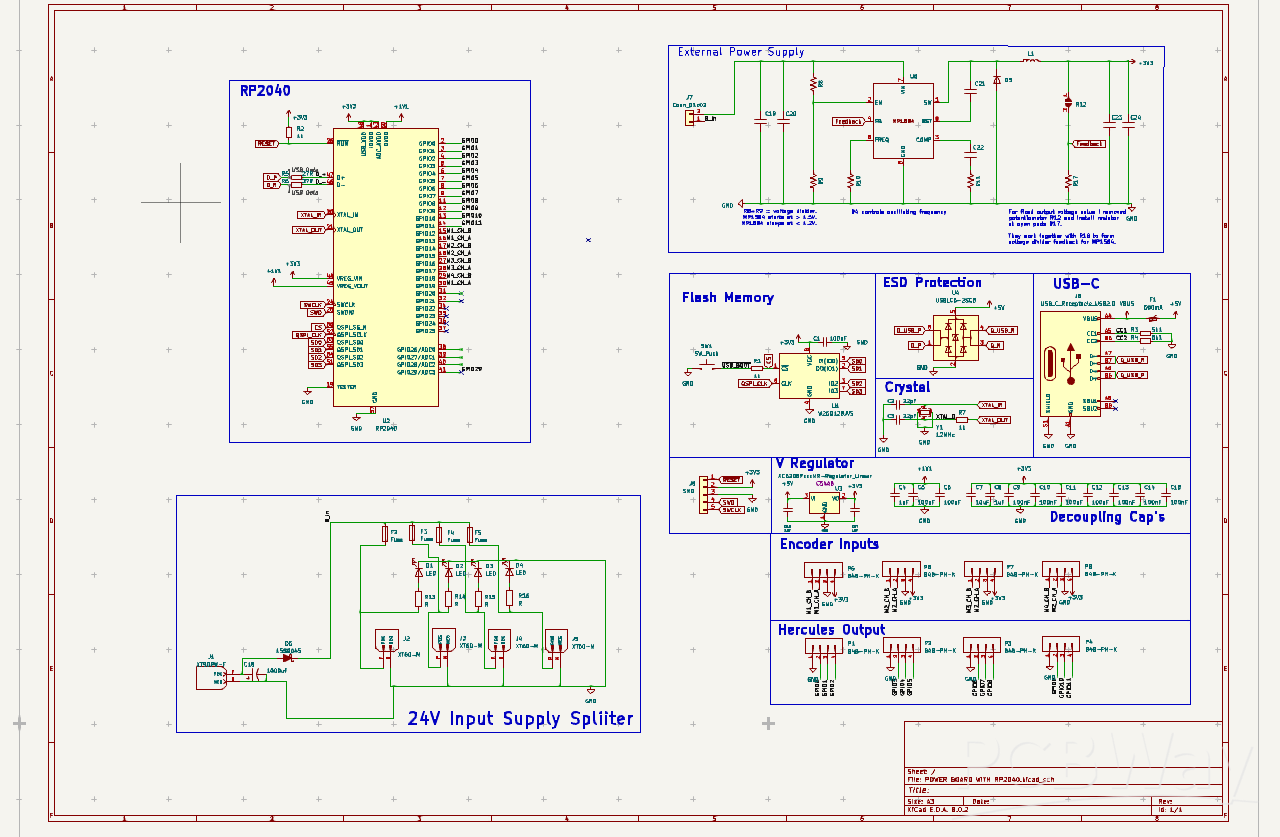Image resolution: width=1280 pixels, height=837 pixels.
Task: Click the USBLC6 ESD protection chip
Action: click(x=955, y=337)
